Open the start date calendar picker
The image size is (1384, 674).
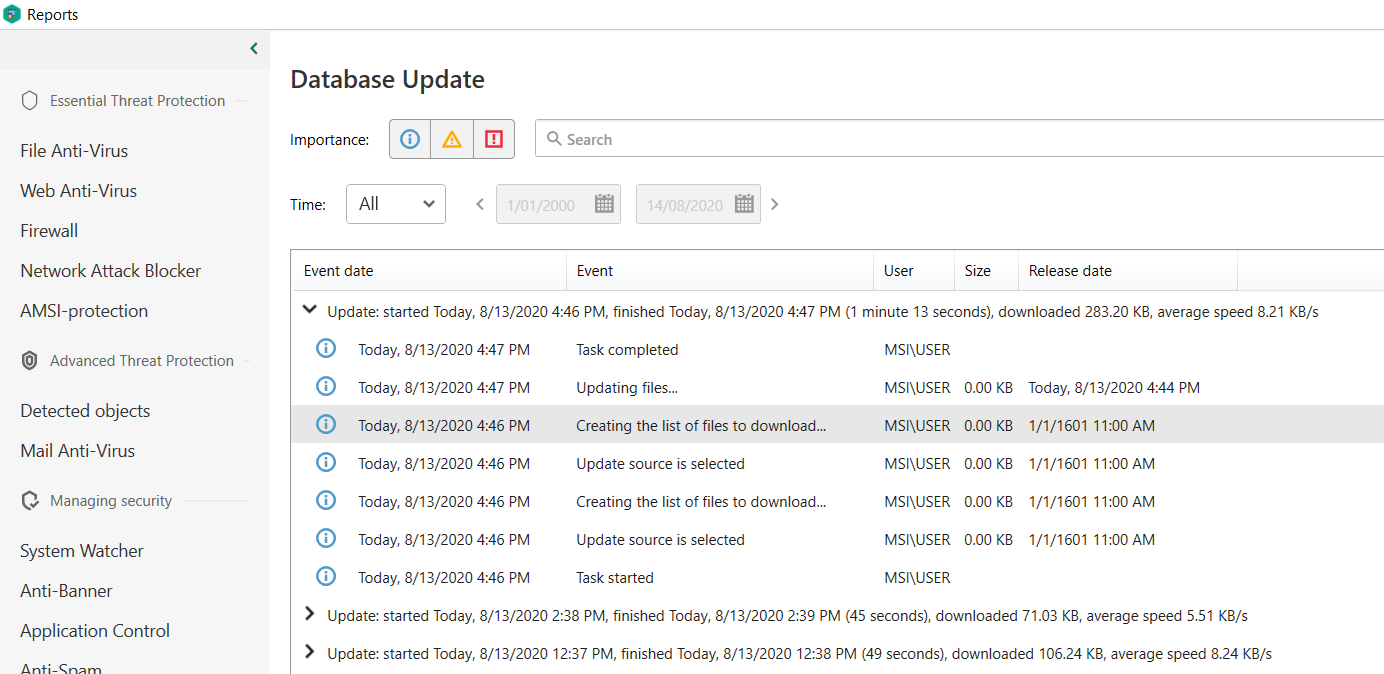[604, 204]
